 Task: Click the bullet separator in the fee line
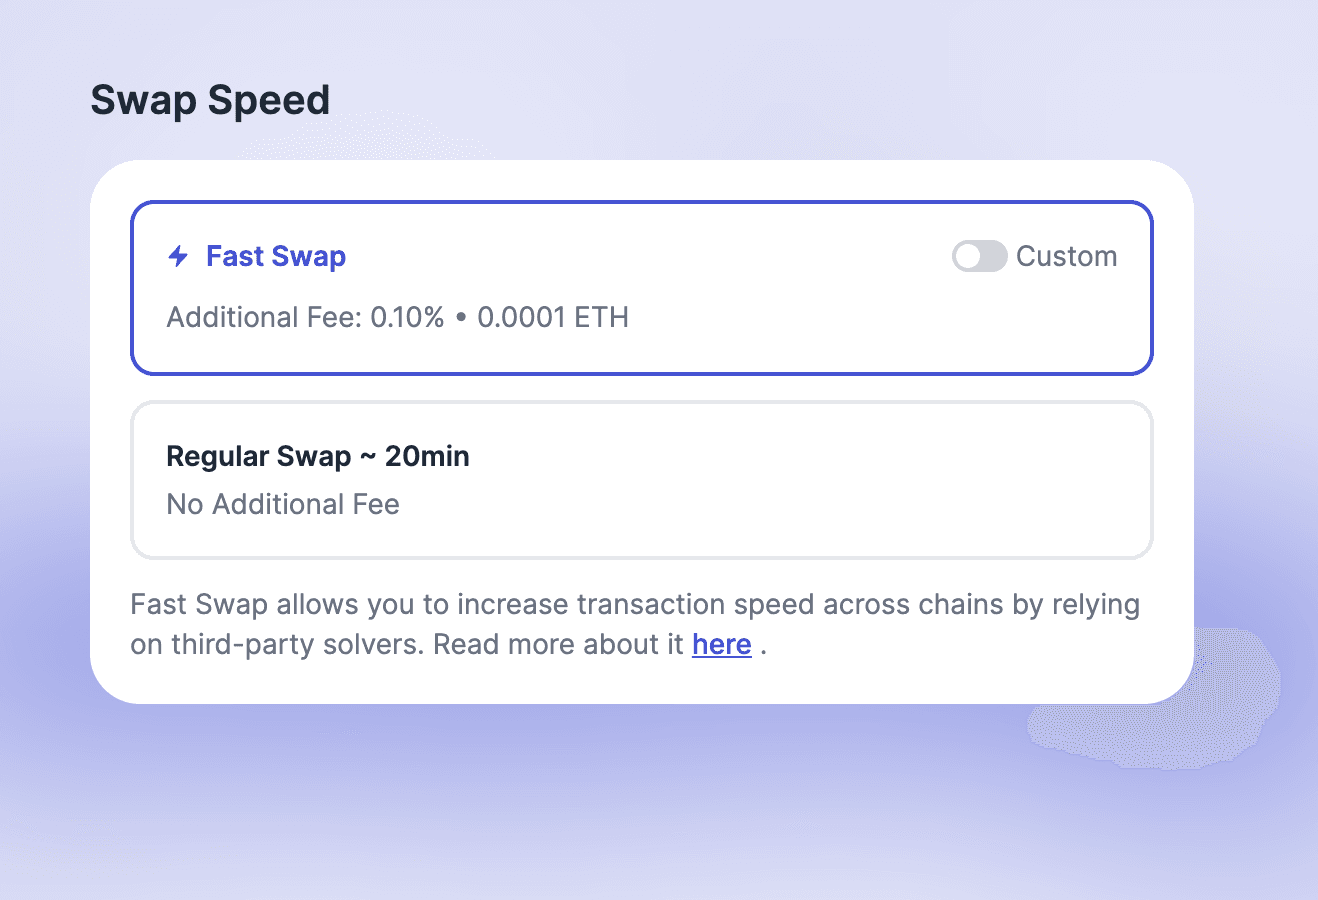point(461,317)
